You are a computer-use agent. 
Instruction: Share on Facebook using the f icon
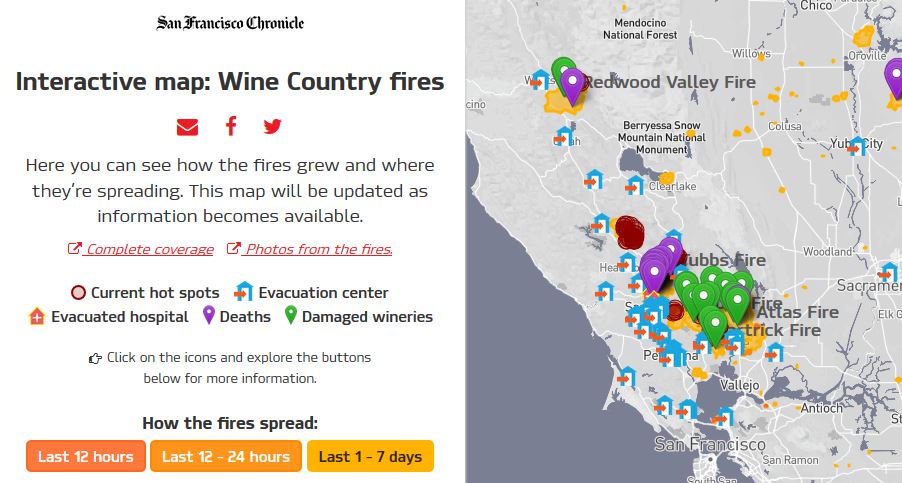pyautogui.click(x=230, y=126)
